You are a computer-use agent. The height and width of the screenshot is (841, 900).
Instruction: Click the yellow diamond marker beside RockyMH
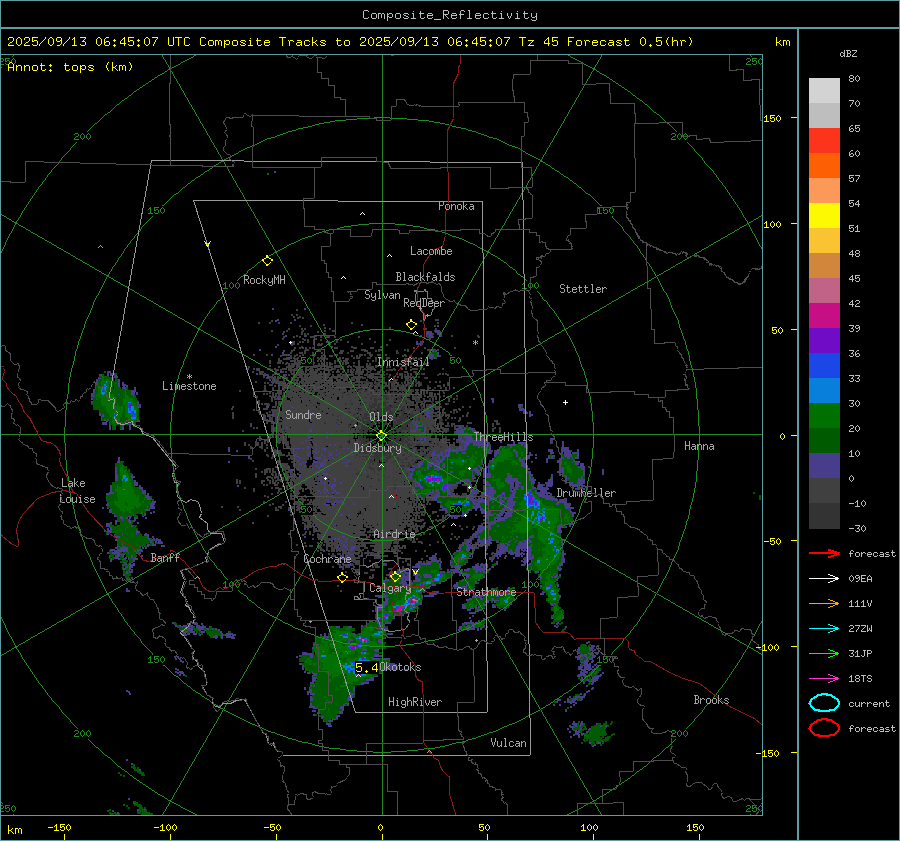267,261
